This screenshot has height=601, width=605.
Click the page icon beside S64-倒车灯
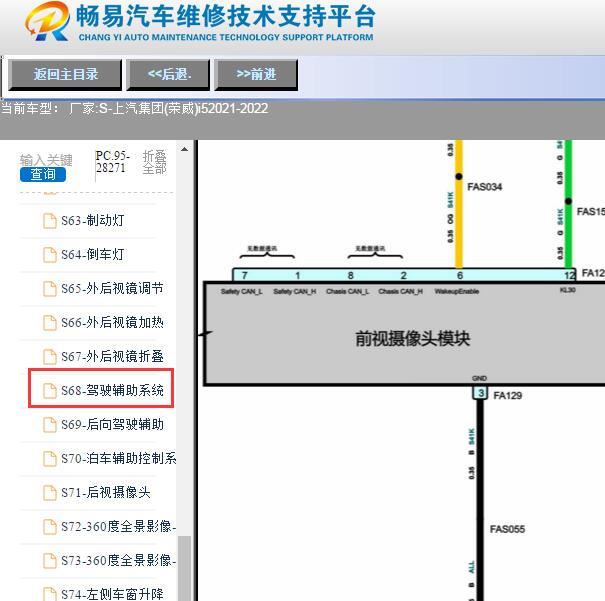49,255
